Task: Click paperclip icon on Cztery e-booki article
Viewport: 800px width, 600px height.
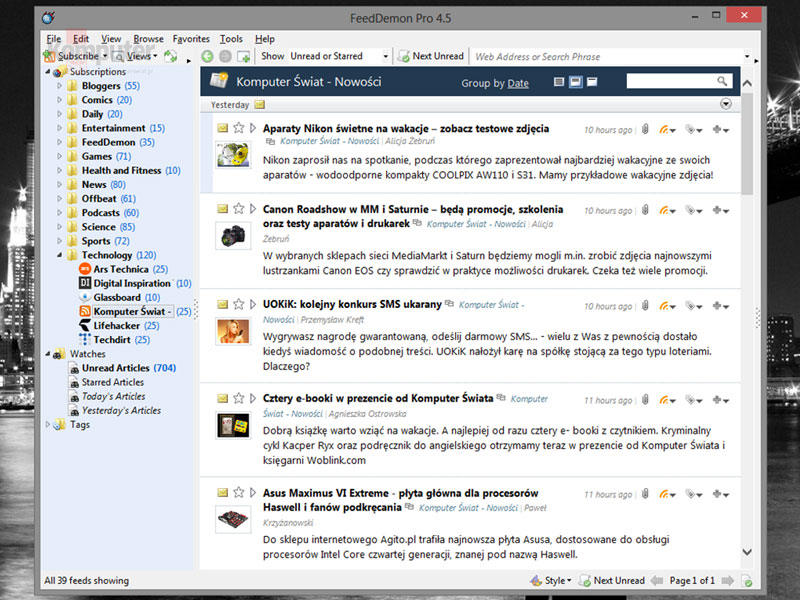Action: point(645,400)
